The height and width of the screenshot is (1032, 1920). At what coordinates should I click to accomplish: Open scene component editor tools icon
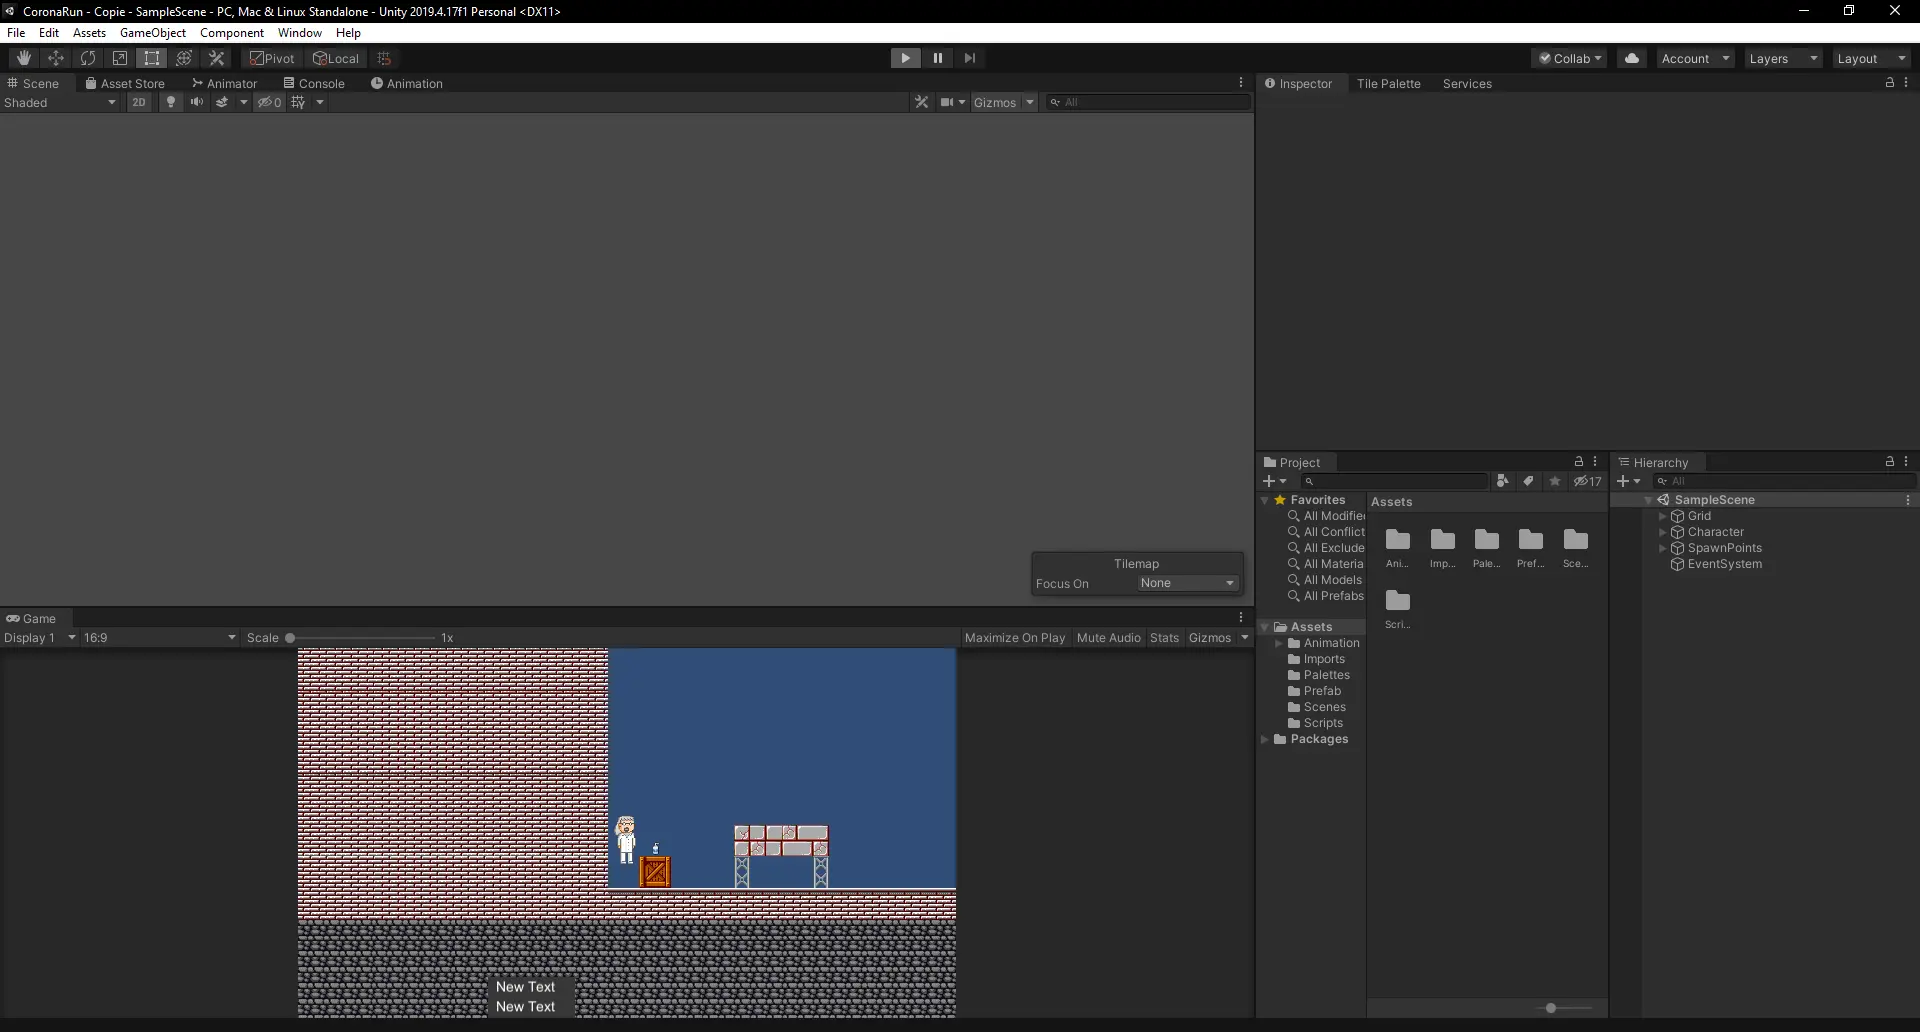921,102
